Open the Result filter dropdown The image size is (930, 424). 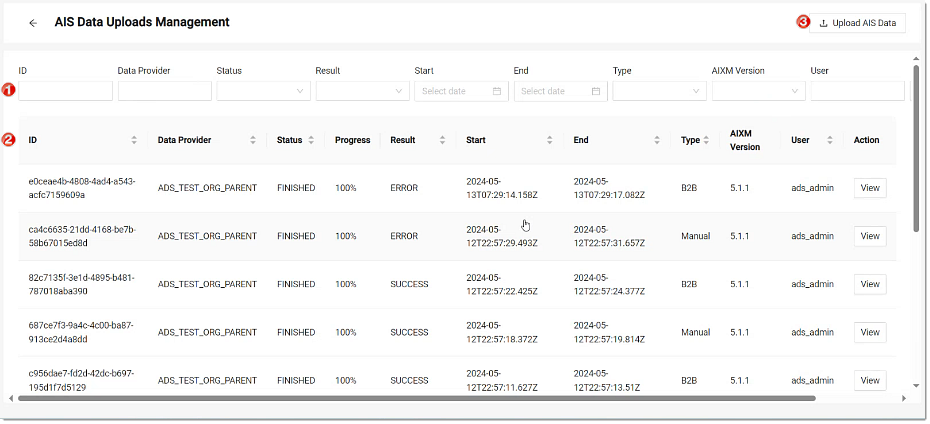point(362,91)
